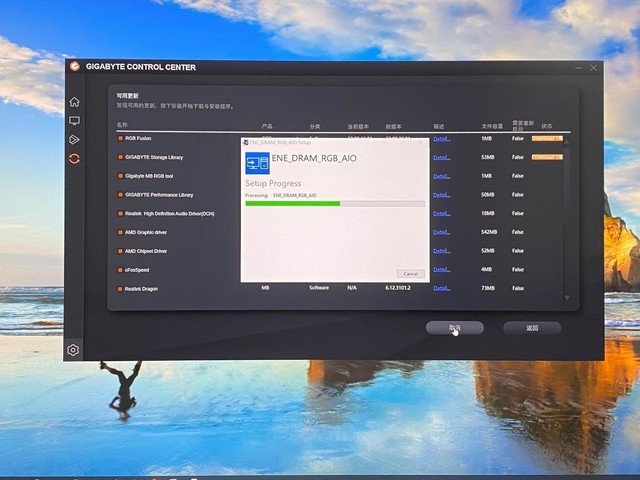Click the update list scrollbar up arrow
This screenshot has height=480, width=640.
[567, 141]
